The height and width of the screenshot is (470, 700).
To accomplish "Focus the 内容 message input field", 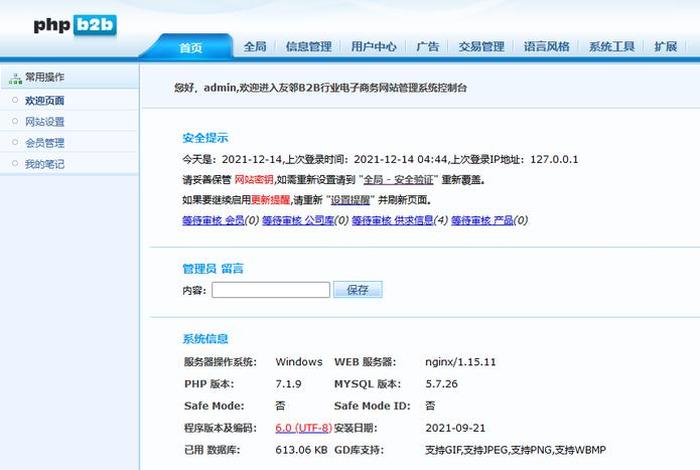I will point(271,290).
